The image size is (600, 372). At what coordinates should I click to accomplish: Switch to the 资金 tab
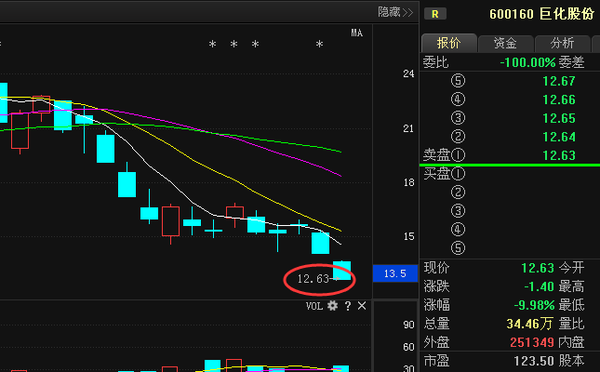[x=505, y=43]
